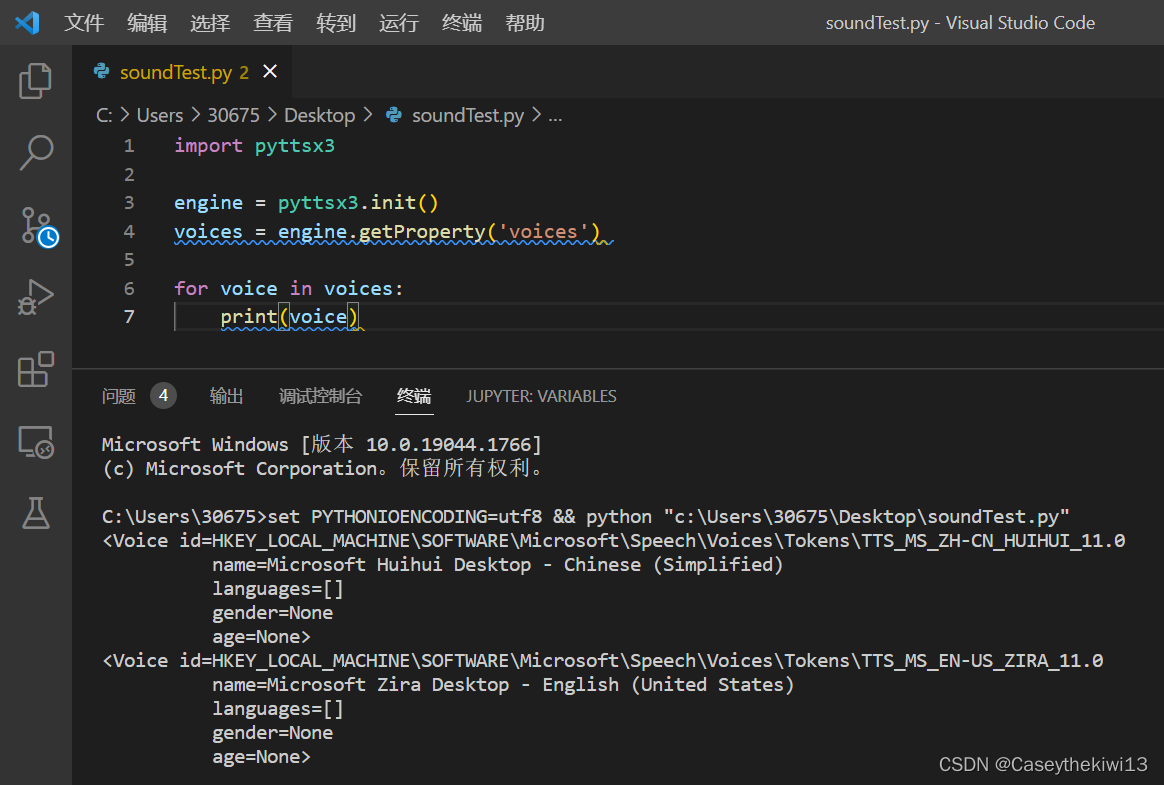Open the Extensions view icon

click(35, 369)
